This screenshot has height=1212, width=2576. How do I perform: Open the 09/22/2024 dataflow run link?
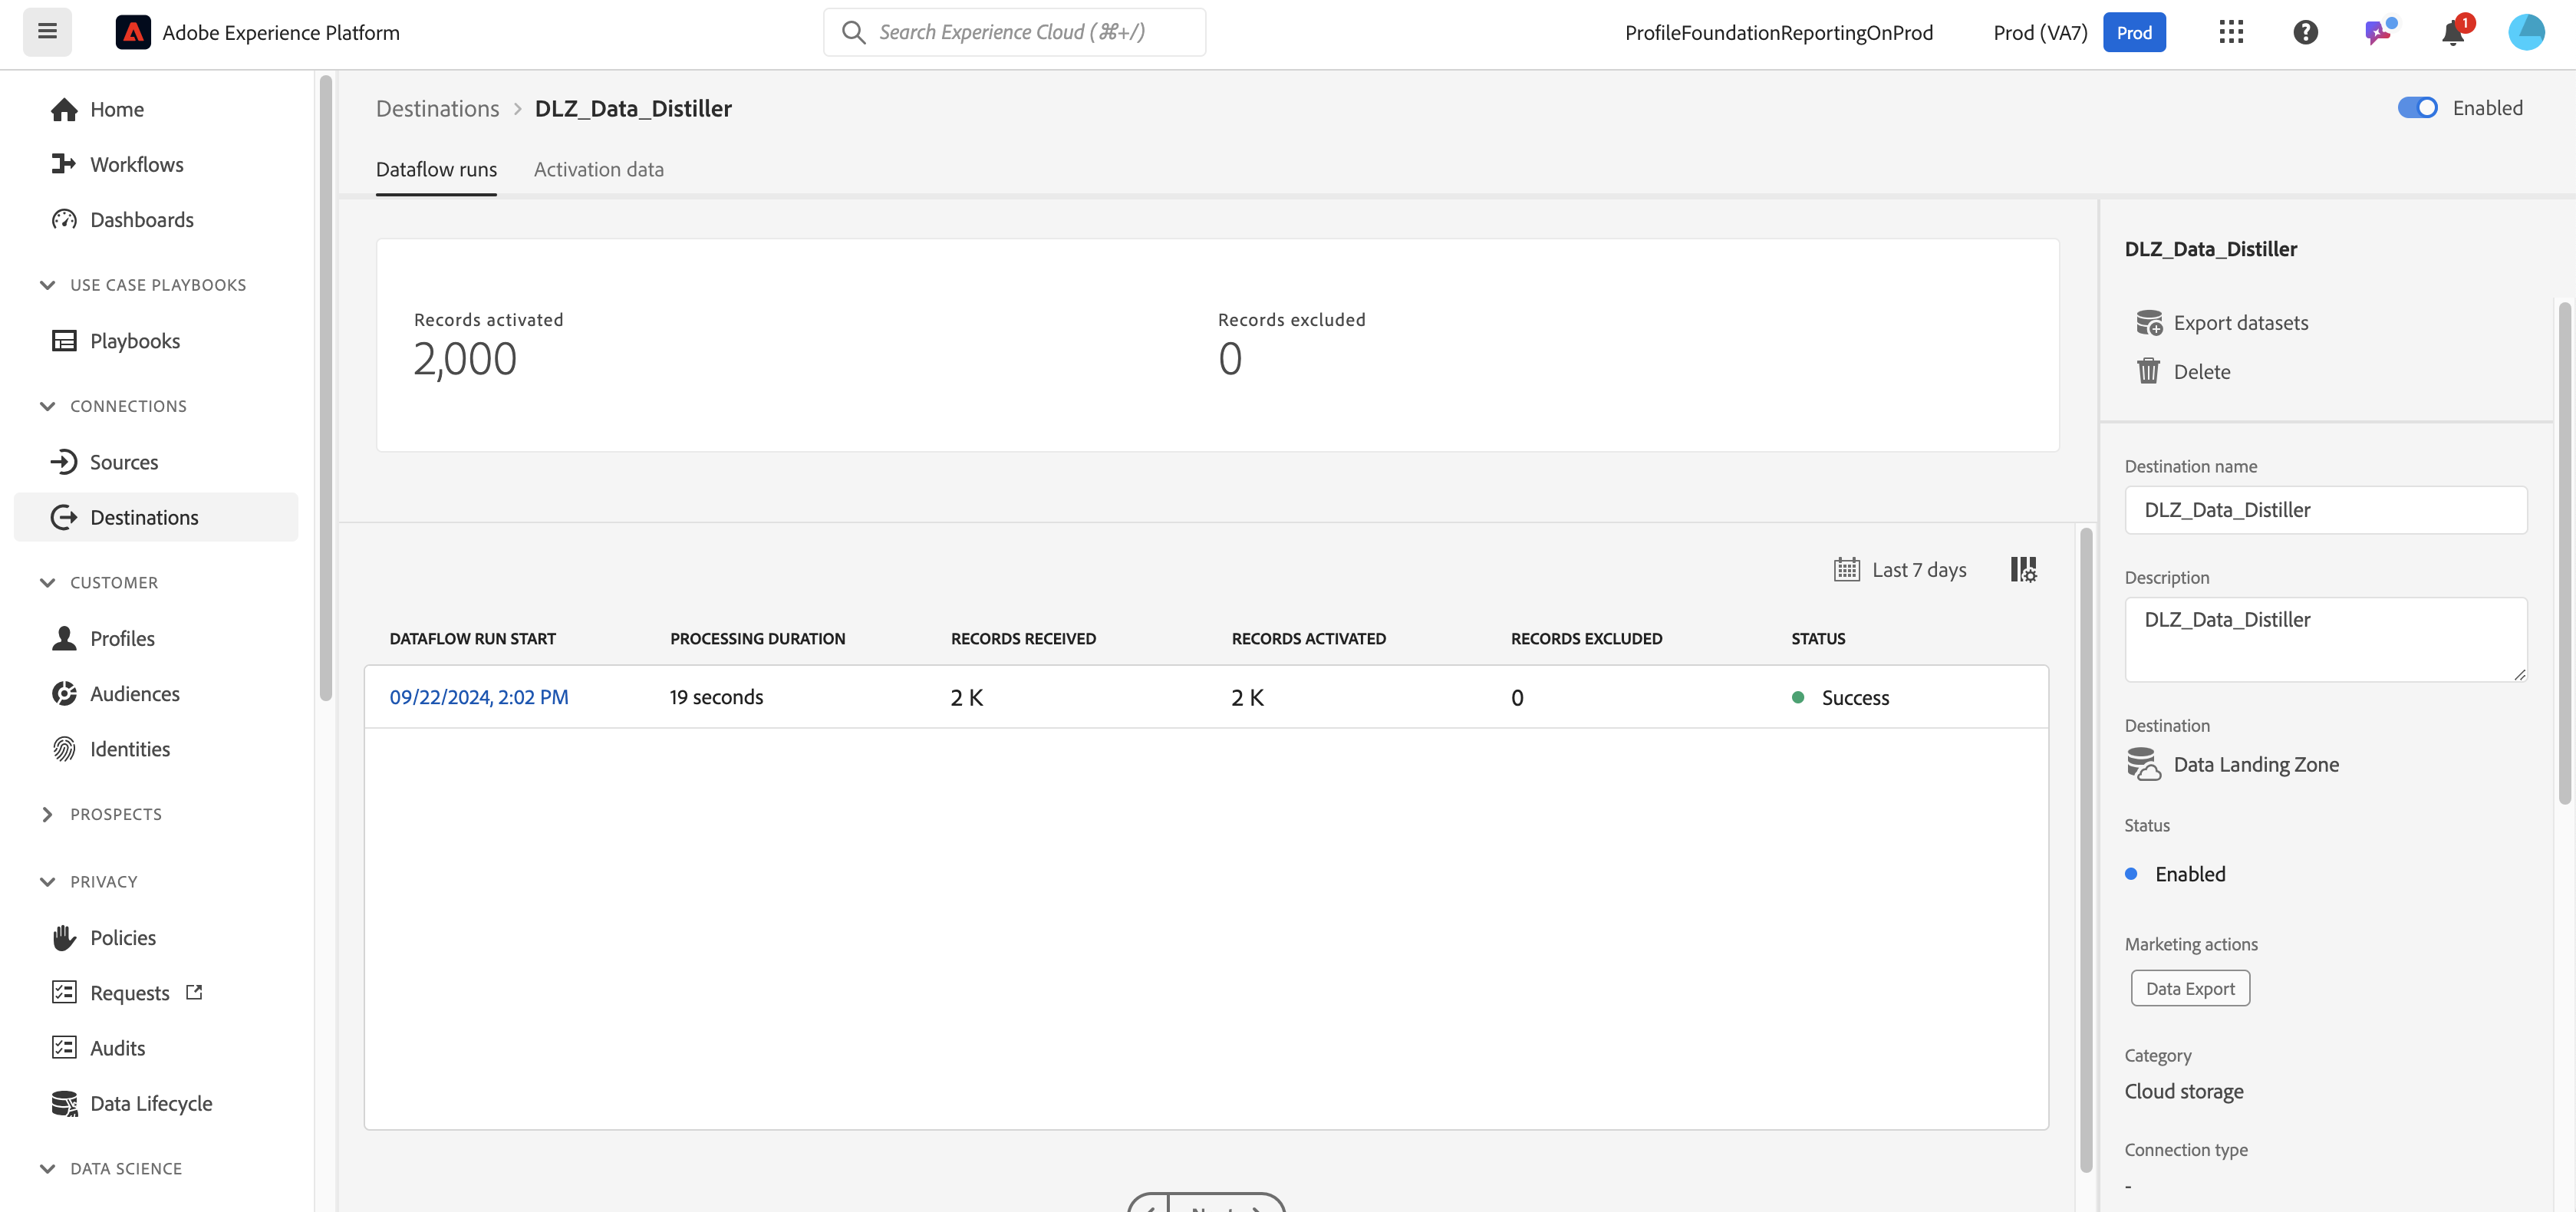[478, 697]
